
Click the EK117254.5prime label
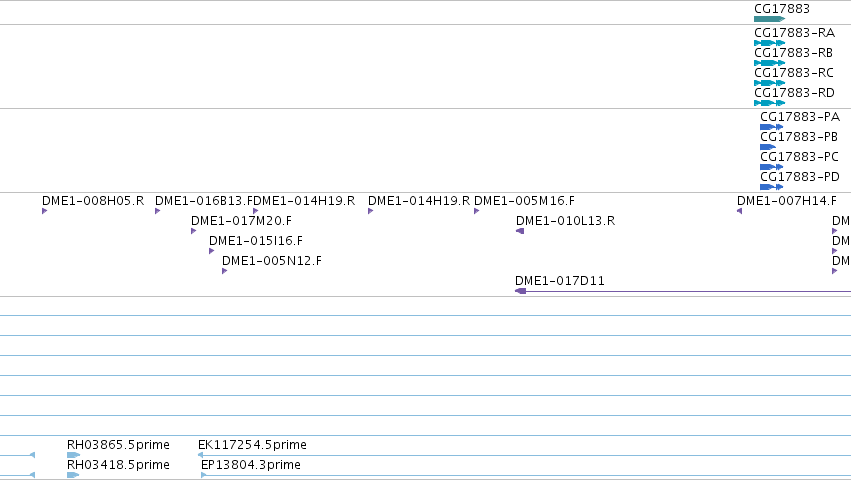(252, 445)
